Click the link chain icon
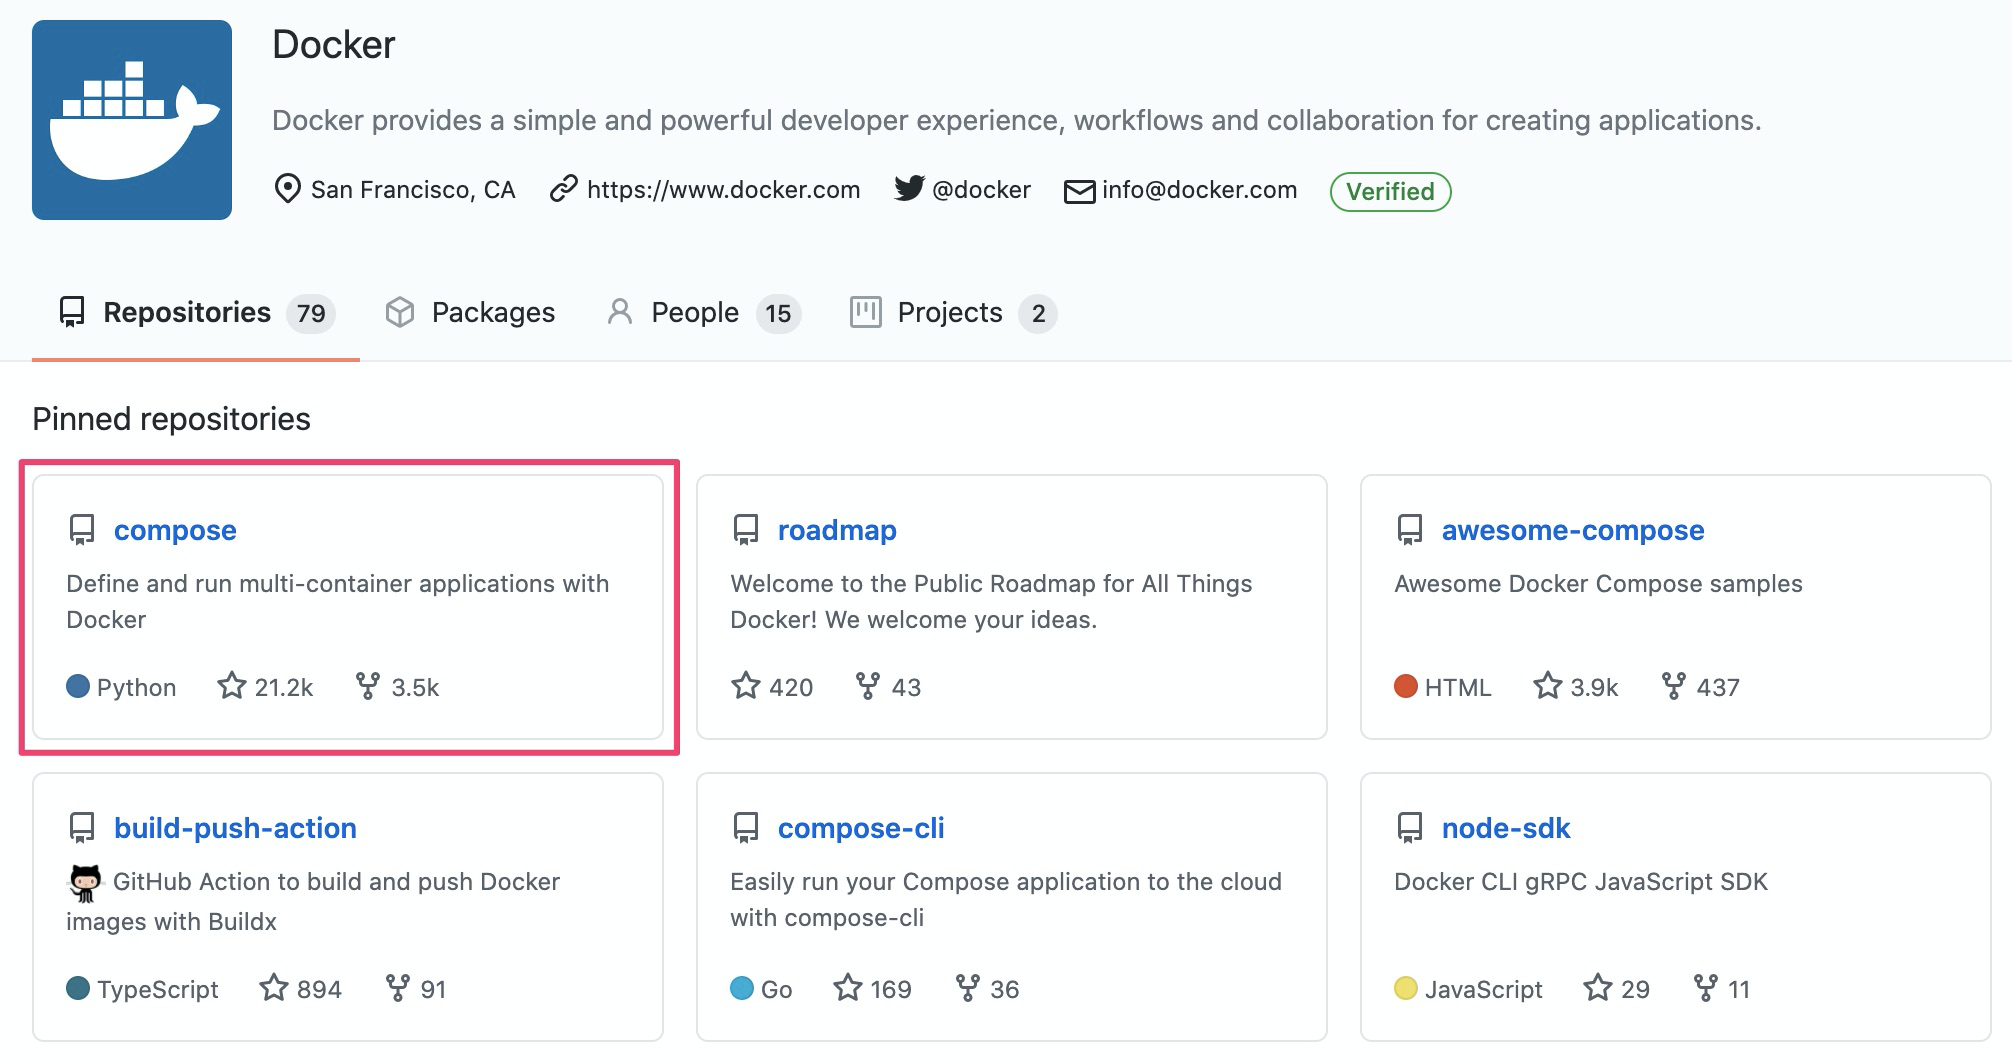The height and width of the screenshot is (1064, 2012). click(x=564, y=188)
